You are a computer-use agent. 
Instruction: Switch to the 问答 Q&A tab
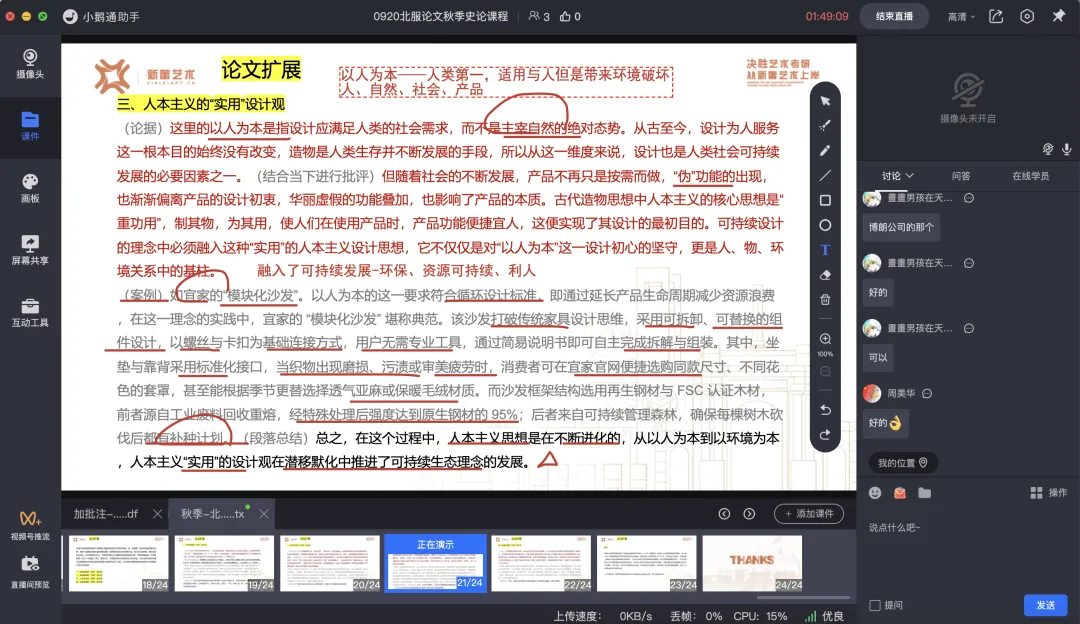pos(961,176)
